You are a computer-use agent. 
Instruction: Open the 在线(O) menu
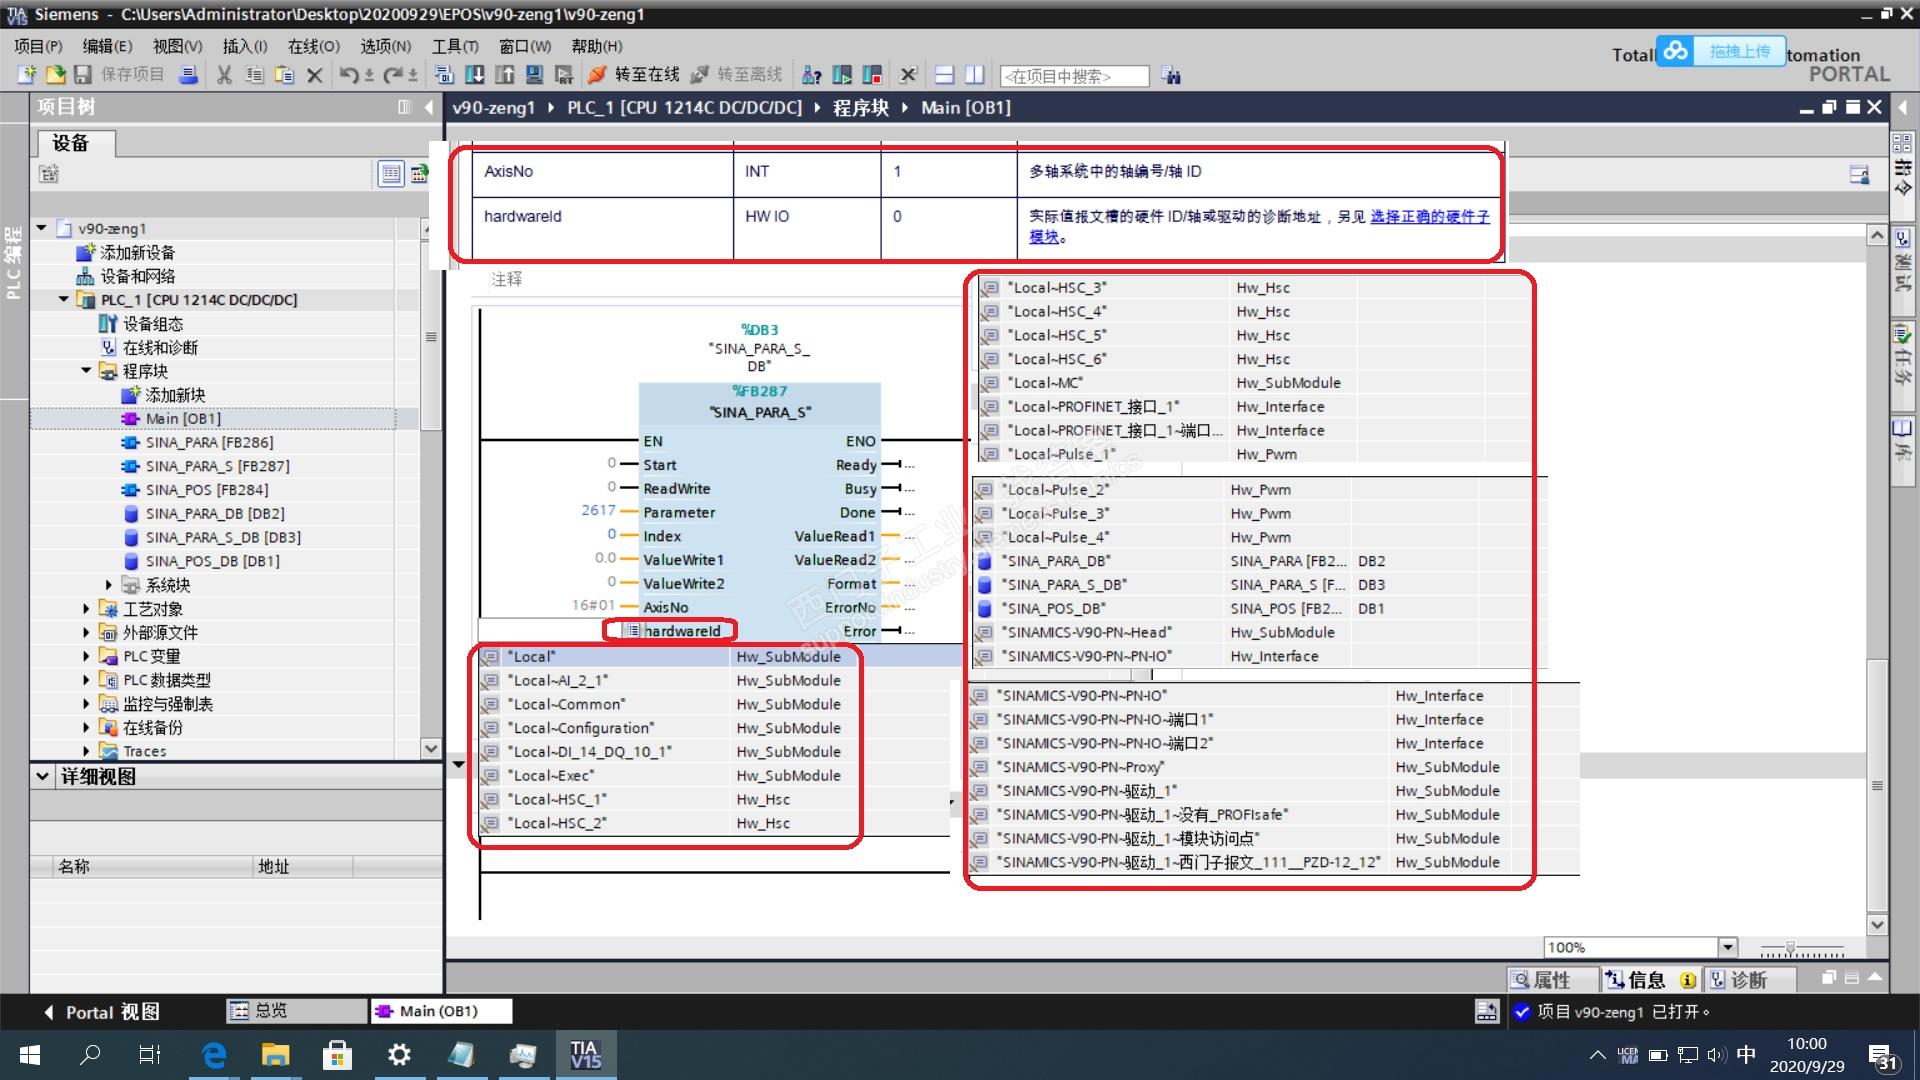(313, 46)
